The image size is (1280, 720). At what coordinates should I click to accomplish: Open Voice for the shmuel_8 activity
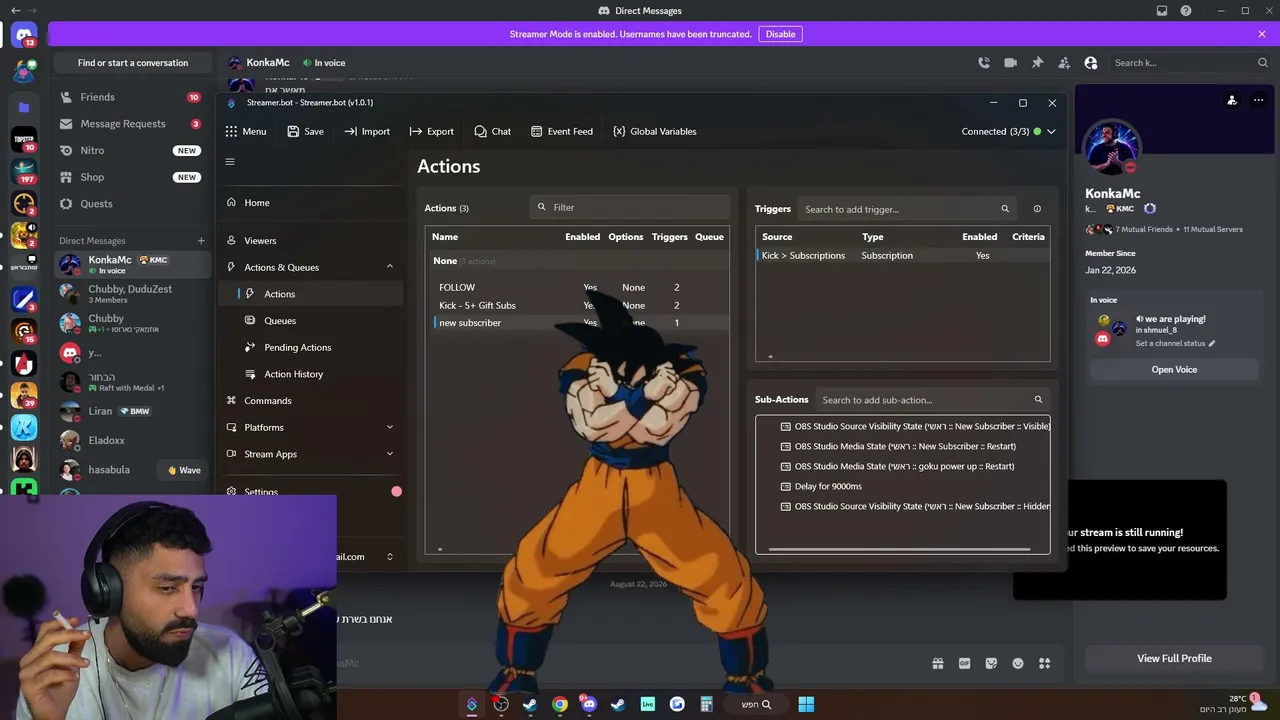coord(1174,370)
